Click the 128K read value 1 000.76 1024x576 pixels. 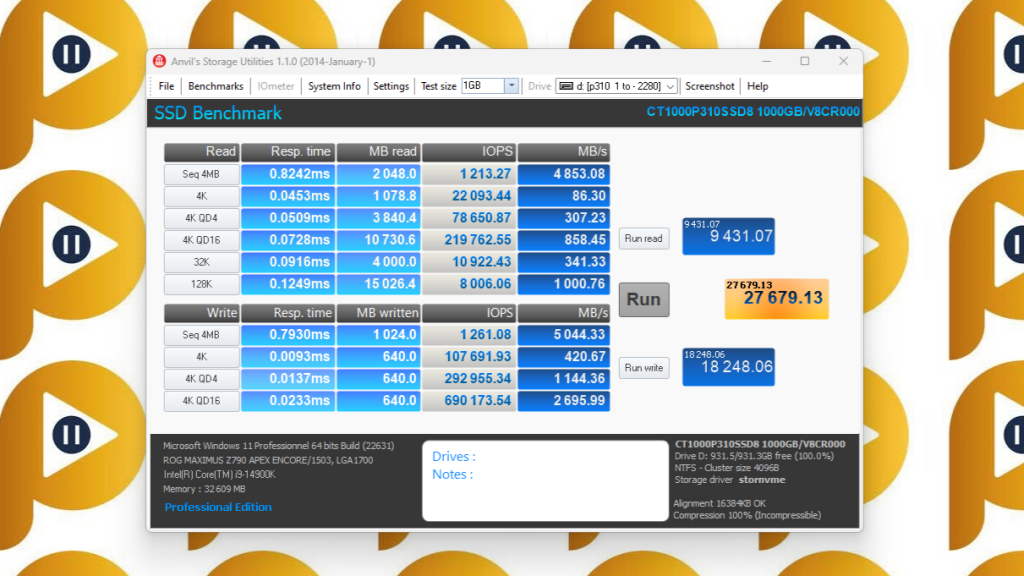564,284
